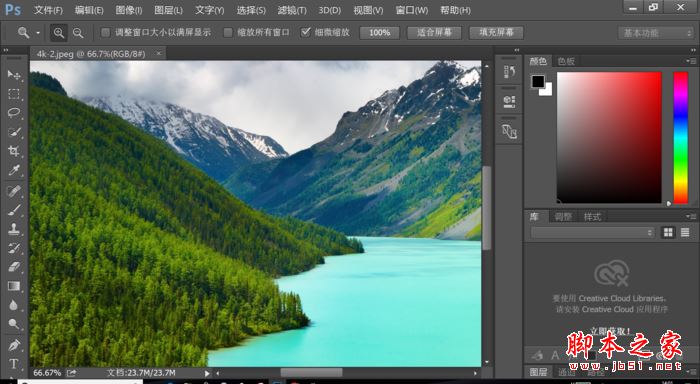This screenshot has height=384, width=700.
Task: Open the Zoom tool preset picker arrow
Action: point(38,33)
